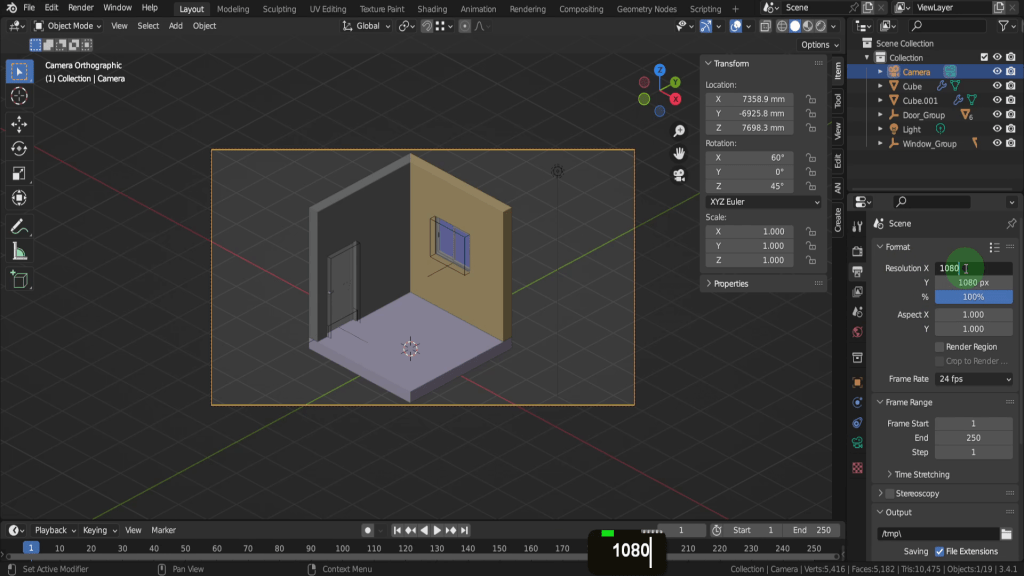
Task: Open the Render menu
Action: click(81, 8)
